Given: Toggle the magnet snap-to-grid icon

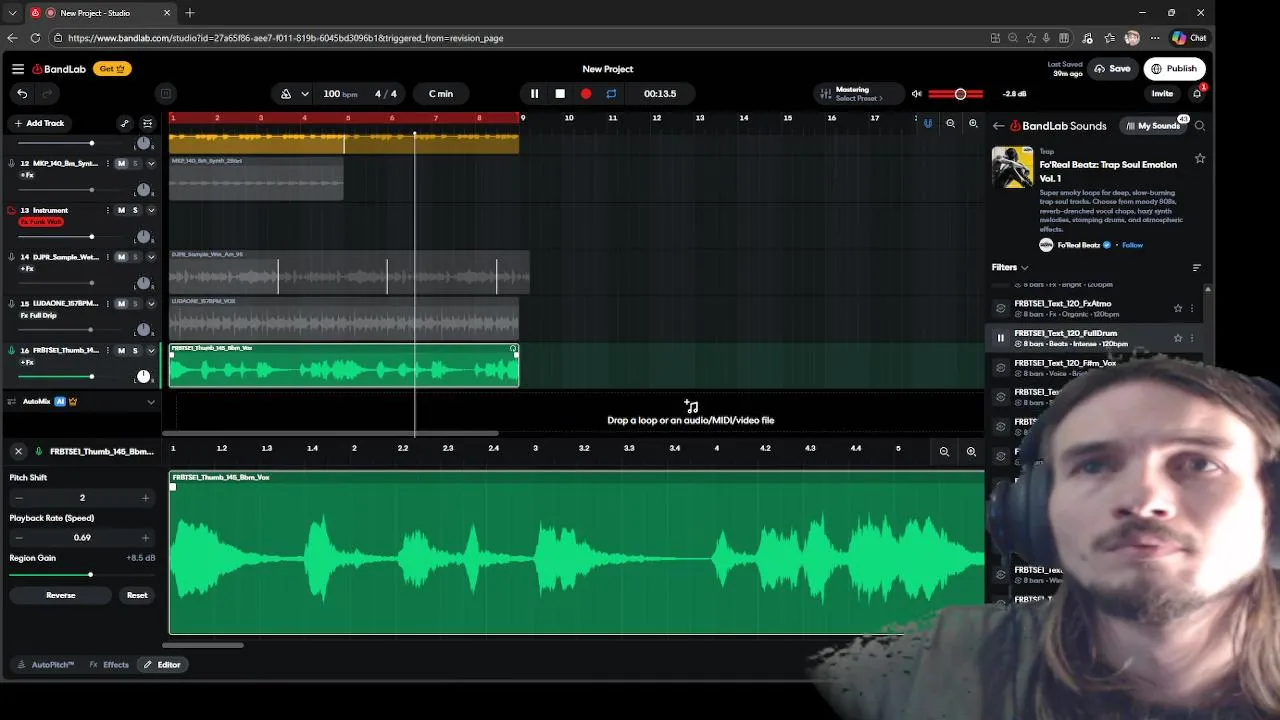Looking at the screenshot, I should pos(928,124).
